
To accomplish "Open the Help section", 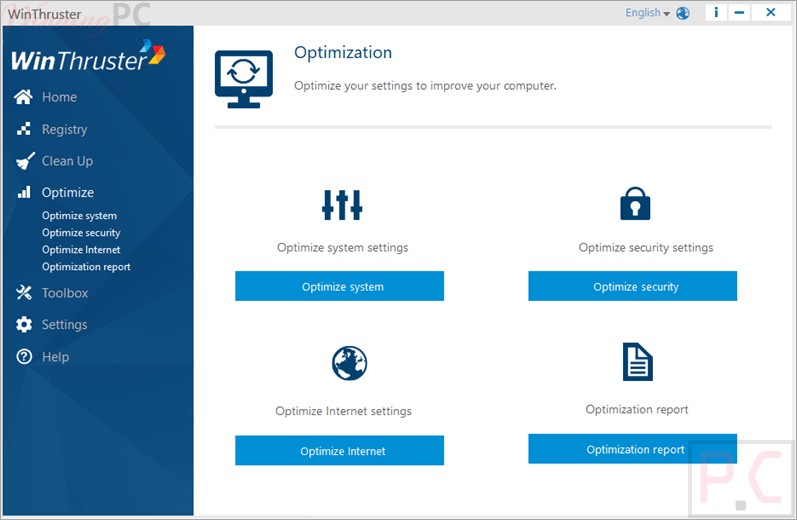I will 55,357.
